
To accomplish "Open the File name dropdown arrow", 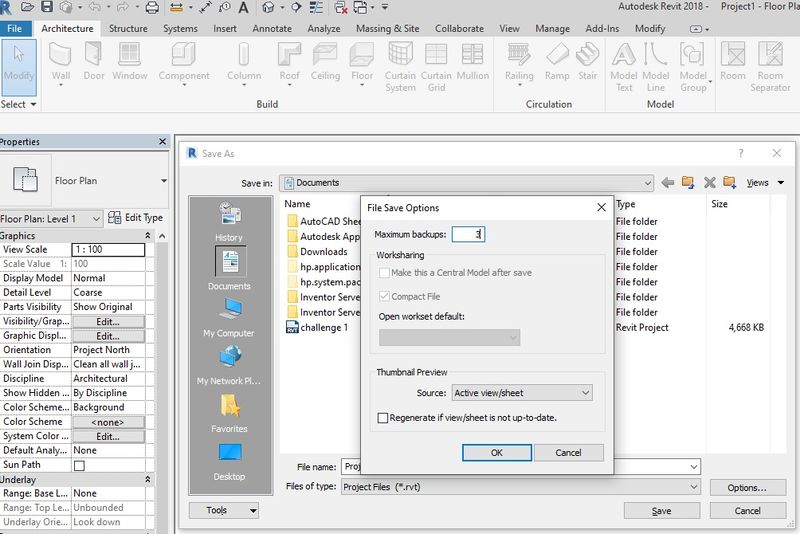I will (x=693, y=467).
